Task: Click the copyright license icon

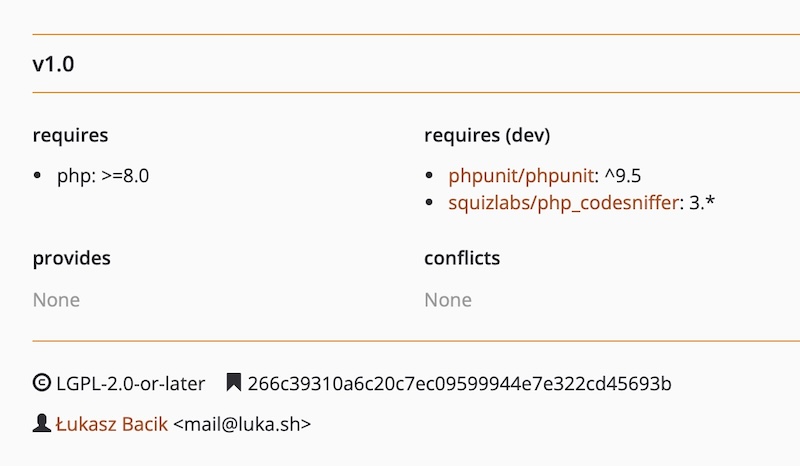Action: (42, 383)
